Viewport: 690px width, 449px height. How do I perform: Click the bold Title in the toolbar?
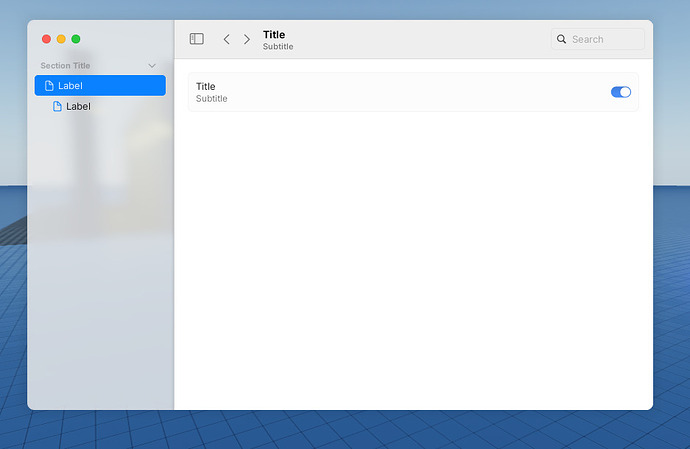(x=274, y=34)
